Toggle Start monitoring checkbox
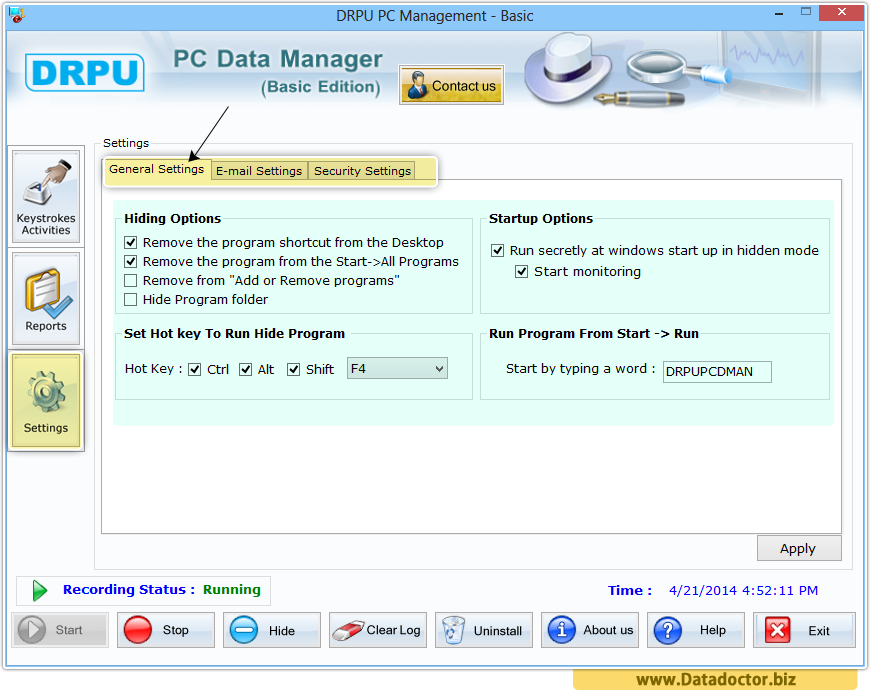The height and width of the screenshot is (690, 870). [522, 272]
